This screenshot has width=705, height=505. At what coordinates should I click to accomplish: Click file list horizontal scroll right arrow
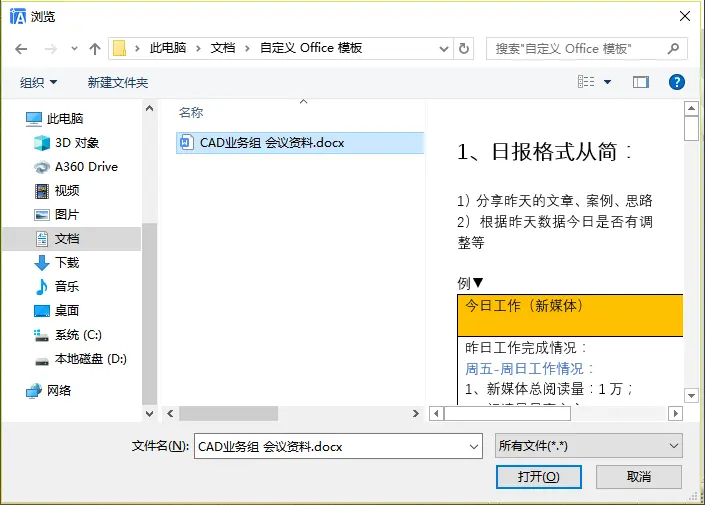point(416,413)
